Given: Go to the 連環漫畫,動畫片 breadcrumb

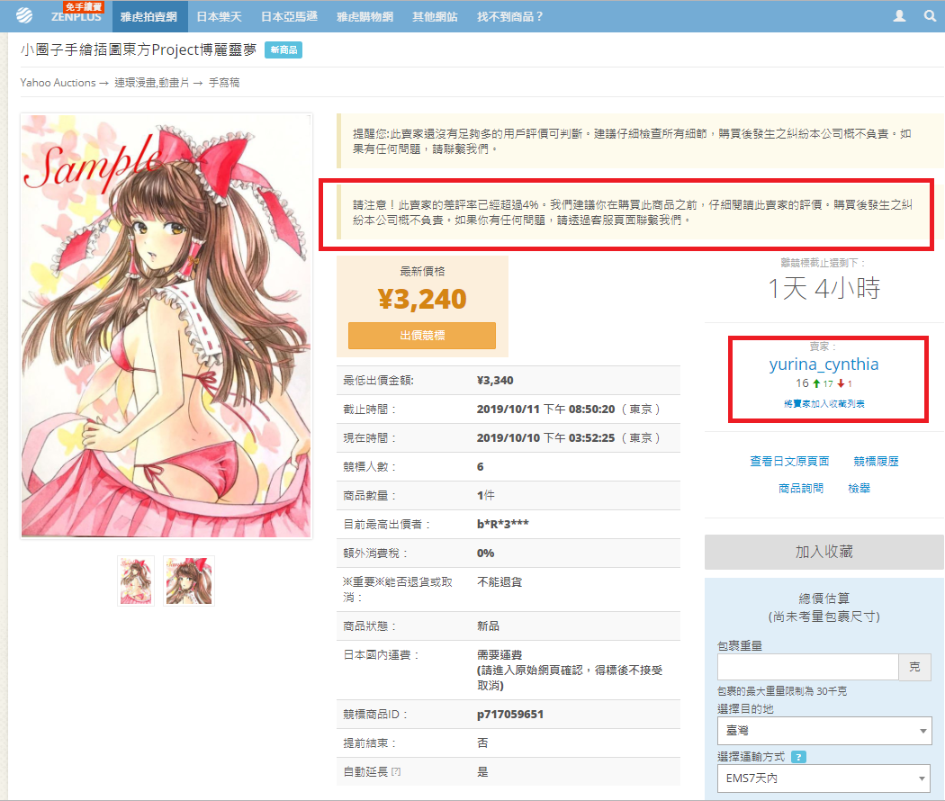Looking at the screenshot, I should point(152,83).
